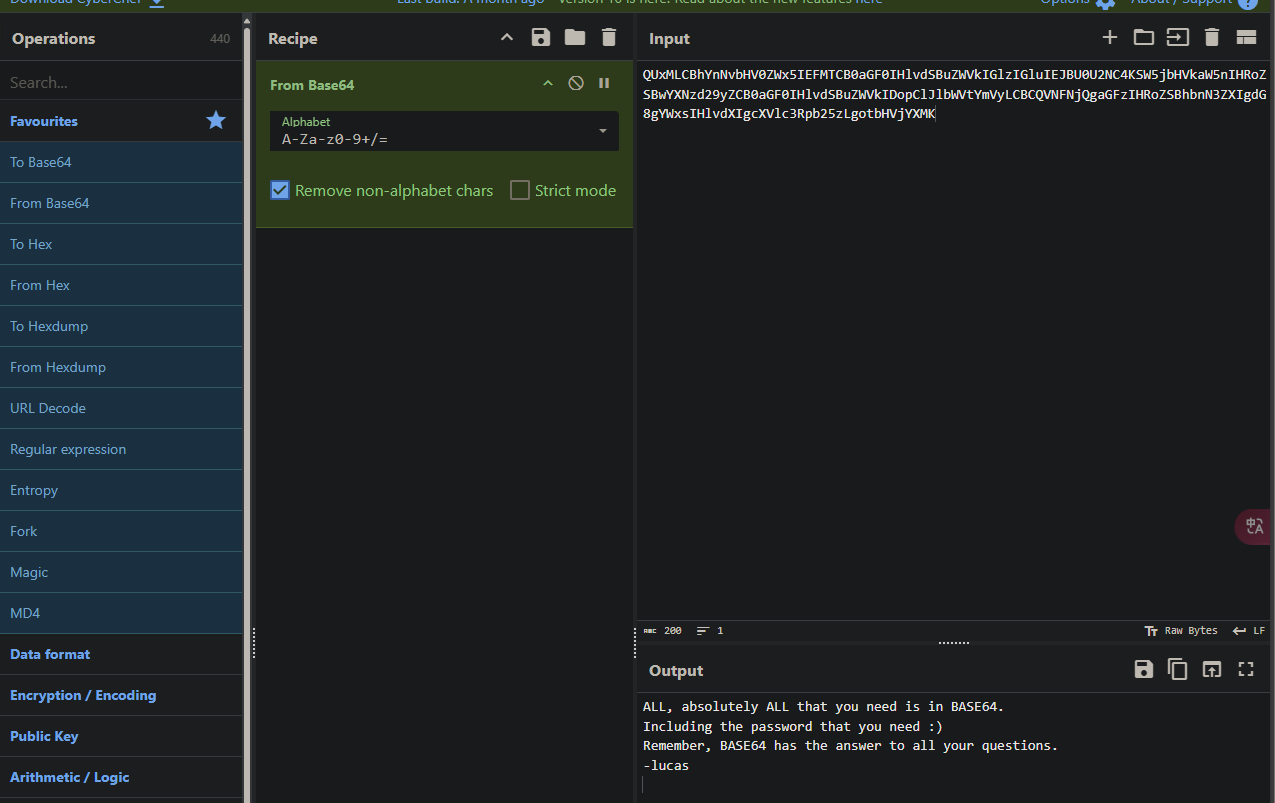The width and height of the screenshot is (1275, 803).
Task: Enable Strict mode checkbox
Action: coord(520,190)
